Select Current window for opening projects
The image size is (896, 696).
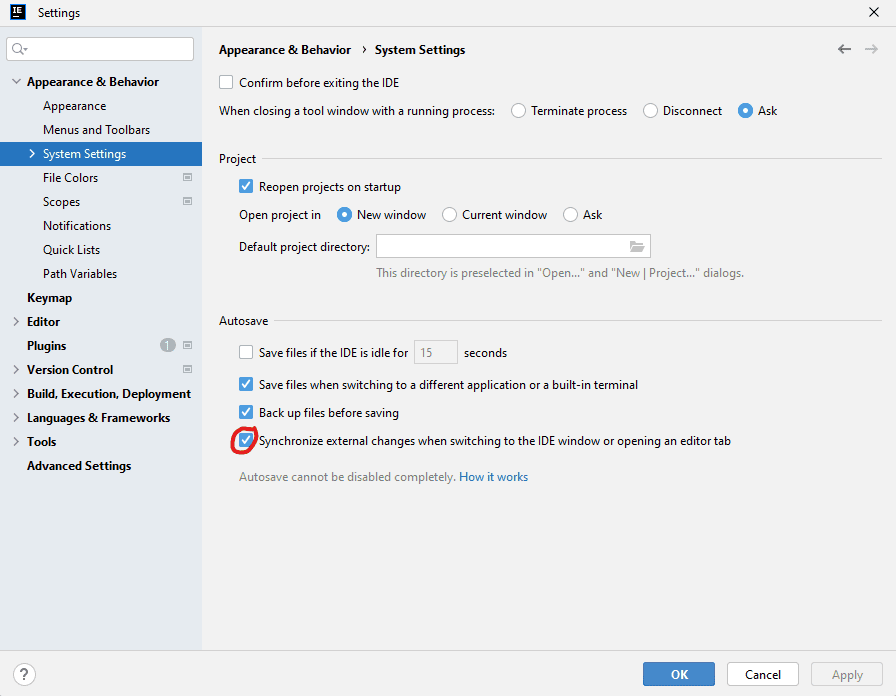[x=449, y=214]
